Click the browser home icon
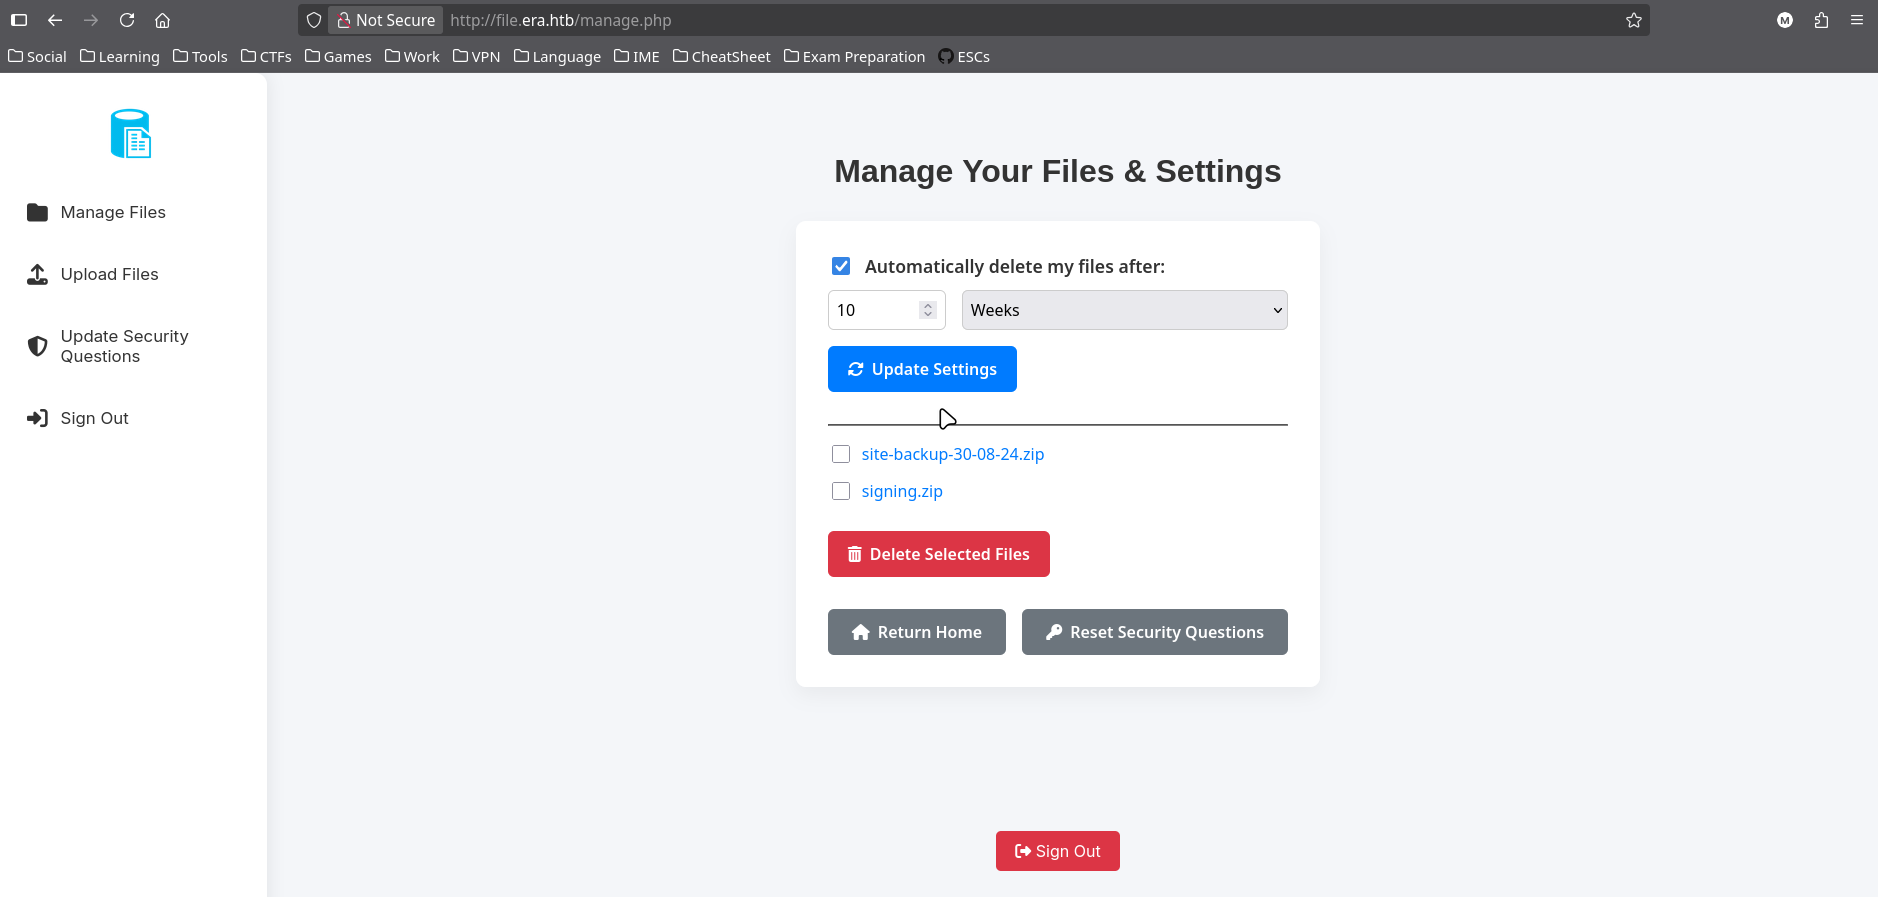The width and height of the screenshot is (1878, 897). [x=163, y=20]
